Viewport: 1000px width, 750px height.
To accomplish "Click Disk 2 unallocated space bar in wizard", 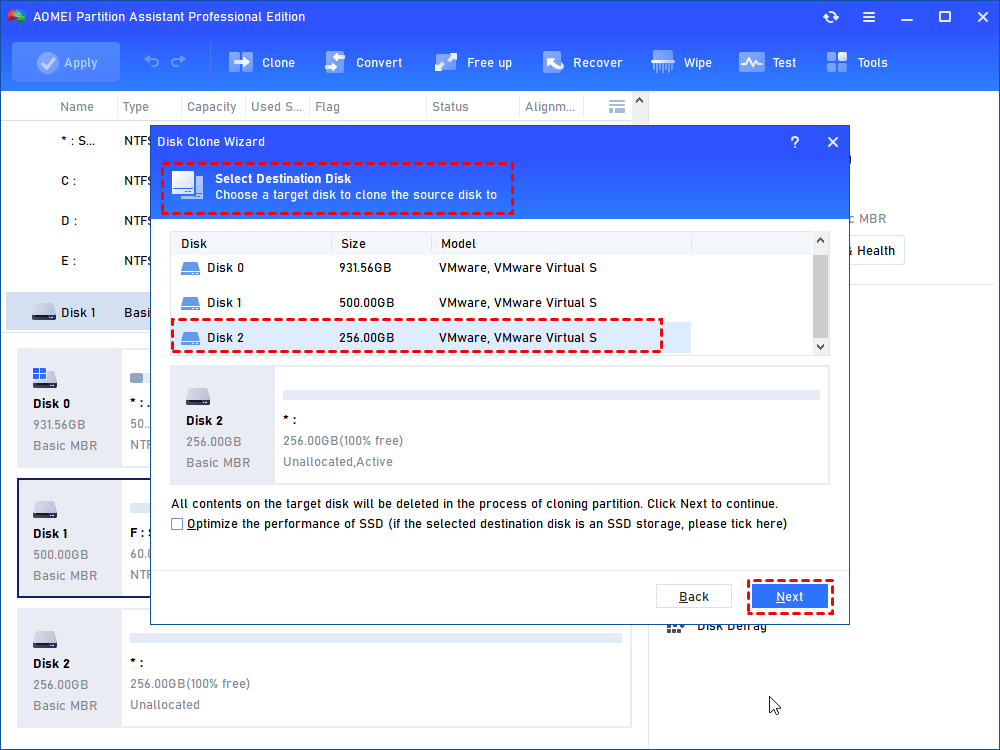I will coord(551,395).
